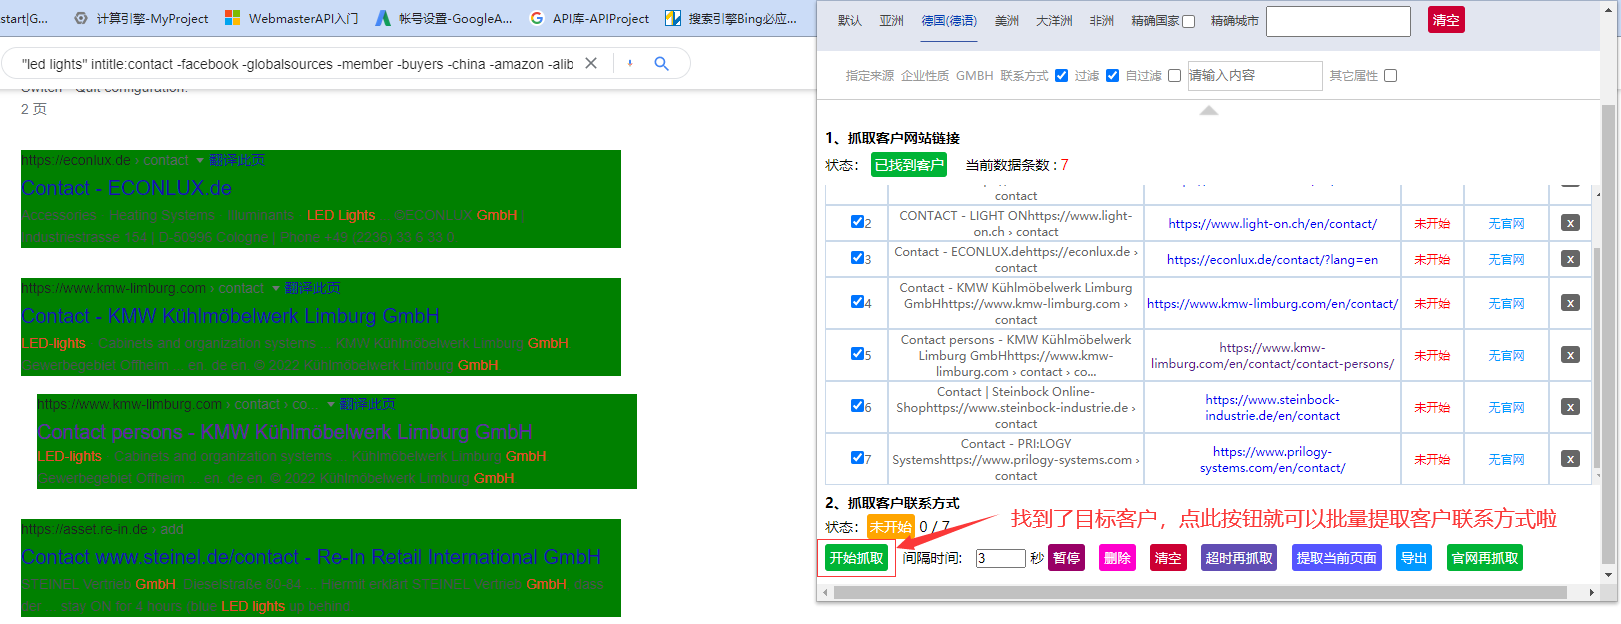Remove row 7 PRI:LOGY with x icon
The image size is (1621, 624).
(x=1570, y=459)
